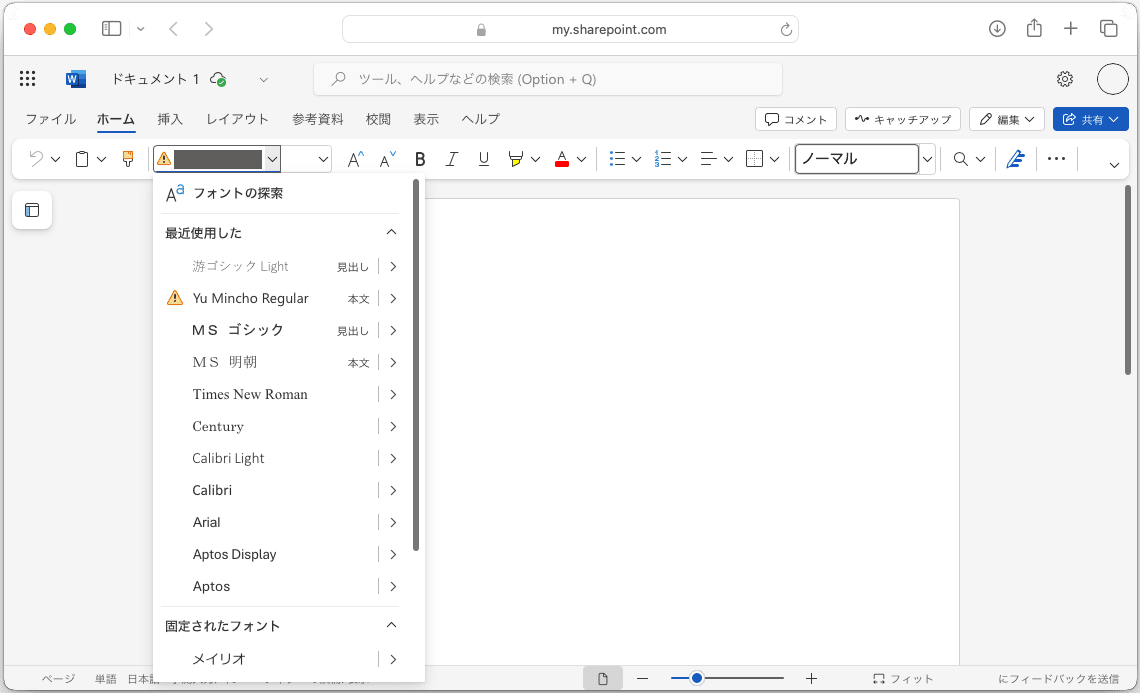This screenshot has height=693, width=1140.
Task: Click the Word logo icon
Action: tap(76, 79)
